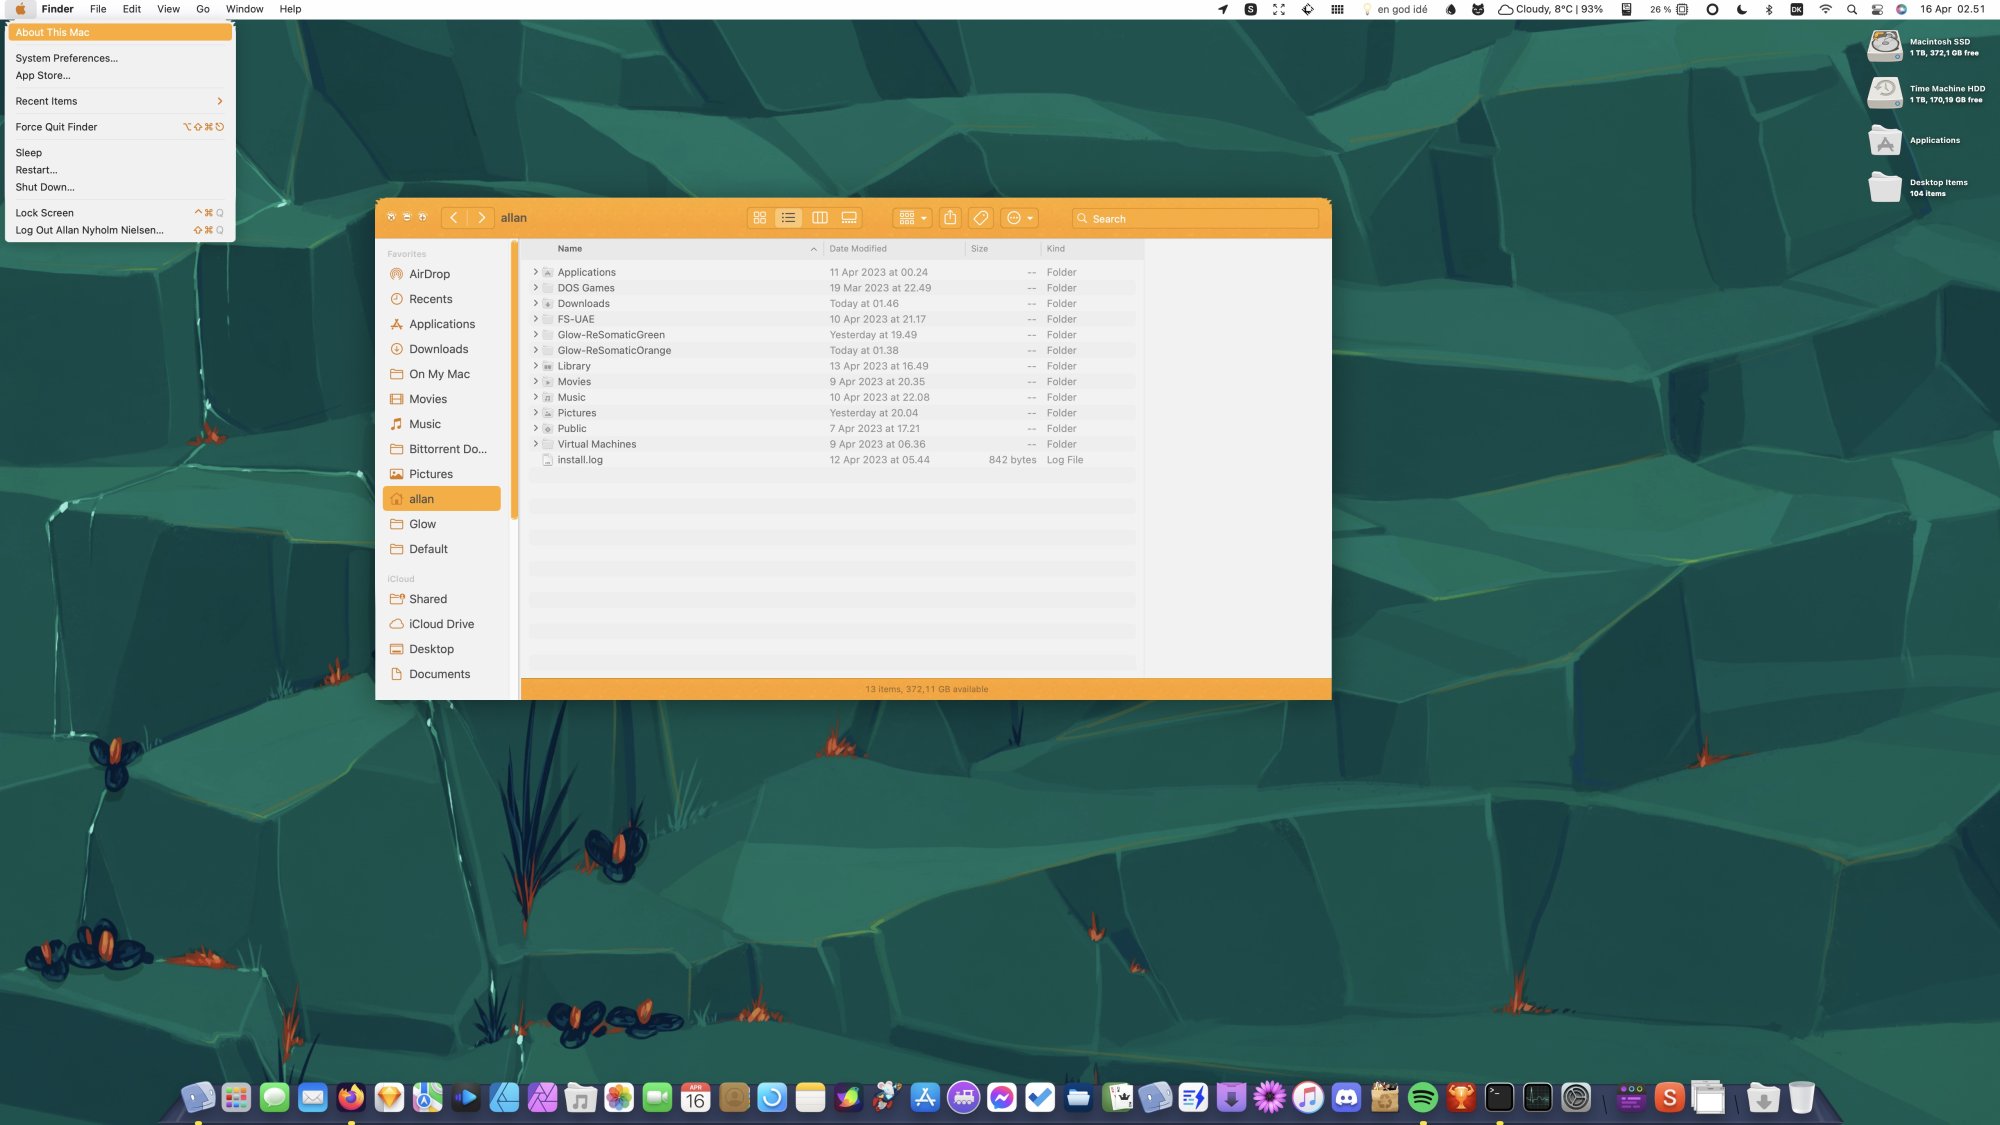
Task: Expand the Virtual Machines folder arrow
Action: tap(535, 444)
